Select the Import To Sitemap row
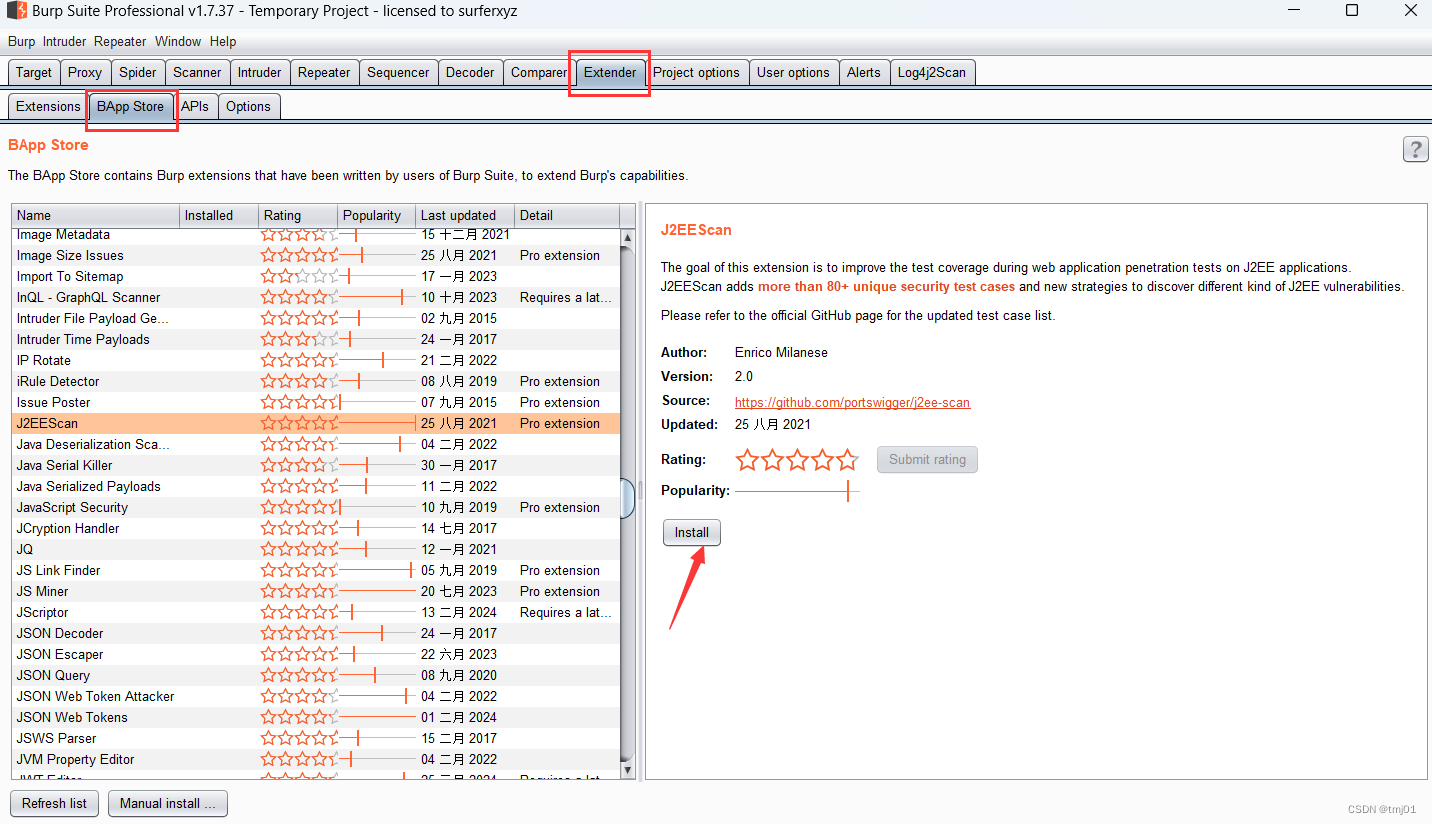 [x=316, y=276]
